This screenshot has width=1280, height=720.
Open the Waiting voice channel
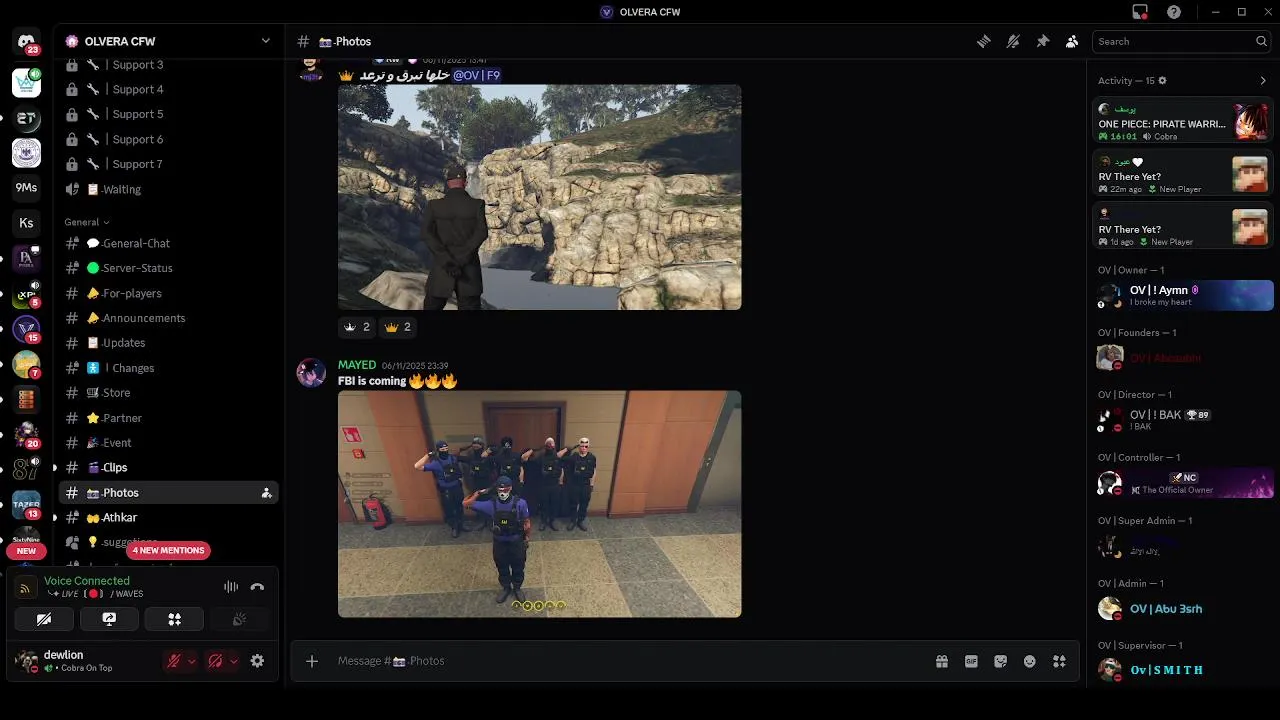point(167,189)
